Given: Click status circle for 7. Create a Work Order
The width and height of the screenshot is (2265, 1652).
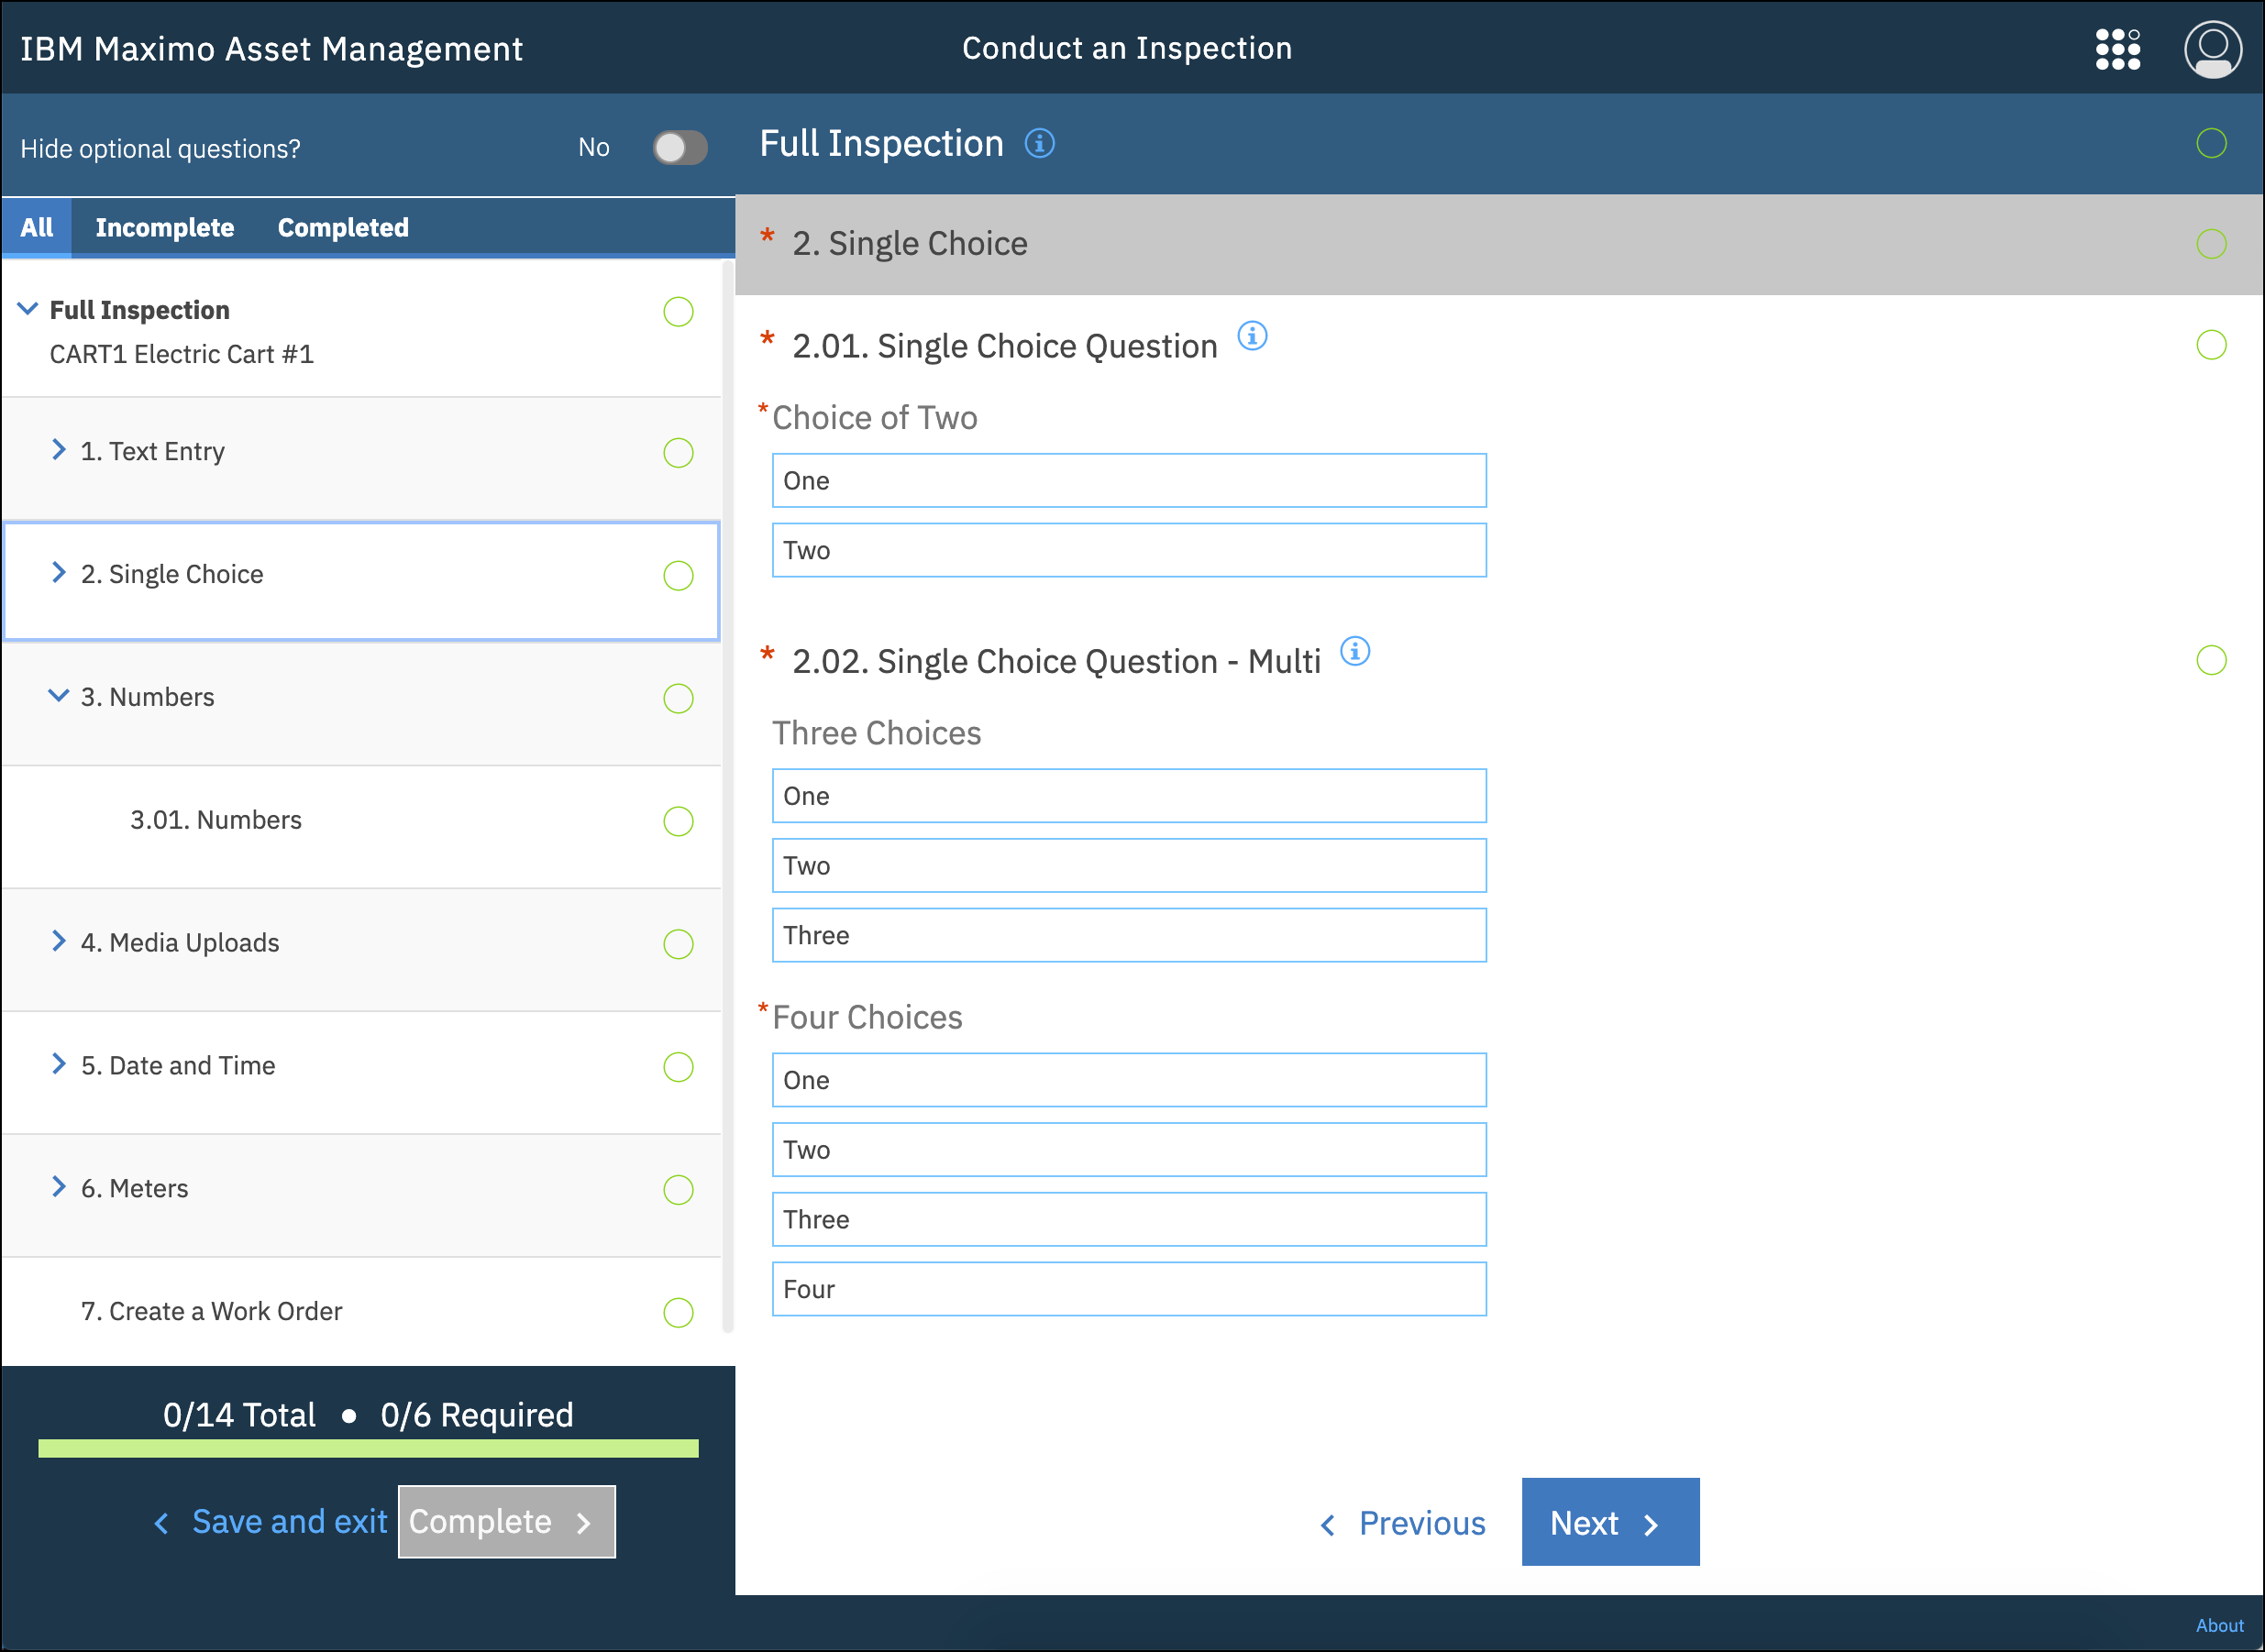Looking at the screenshot, I should (678, 1312).
